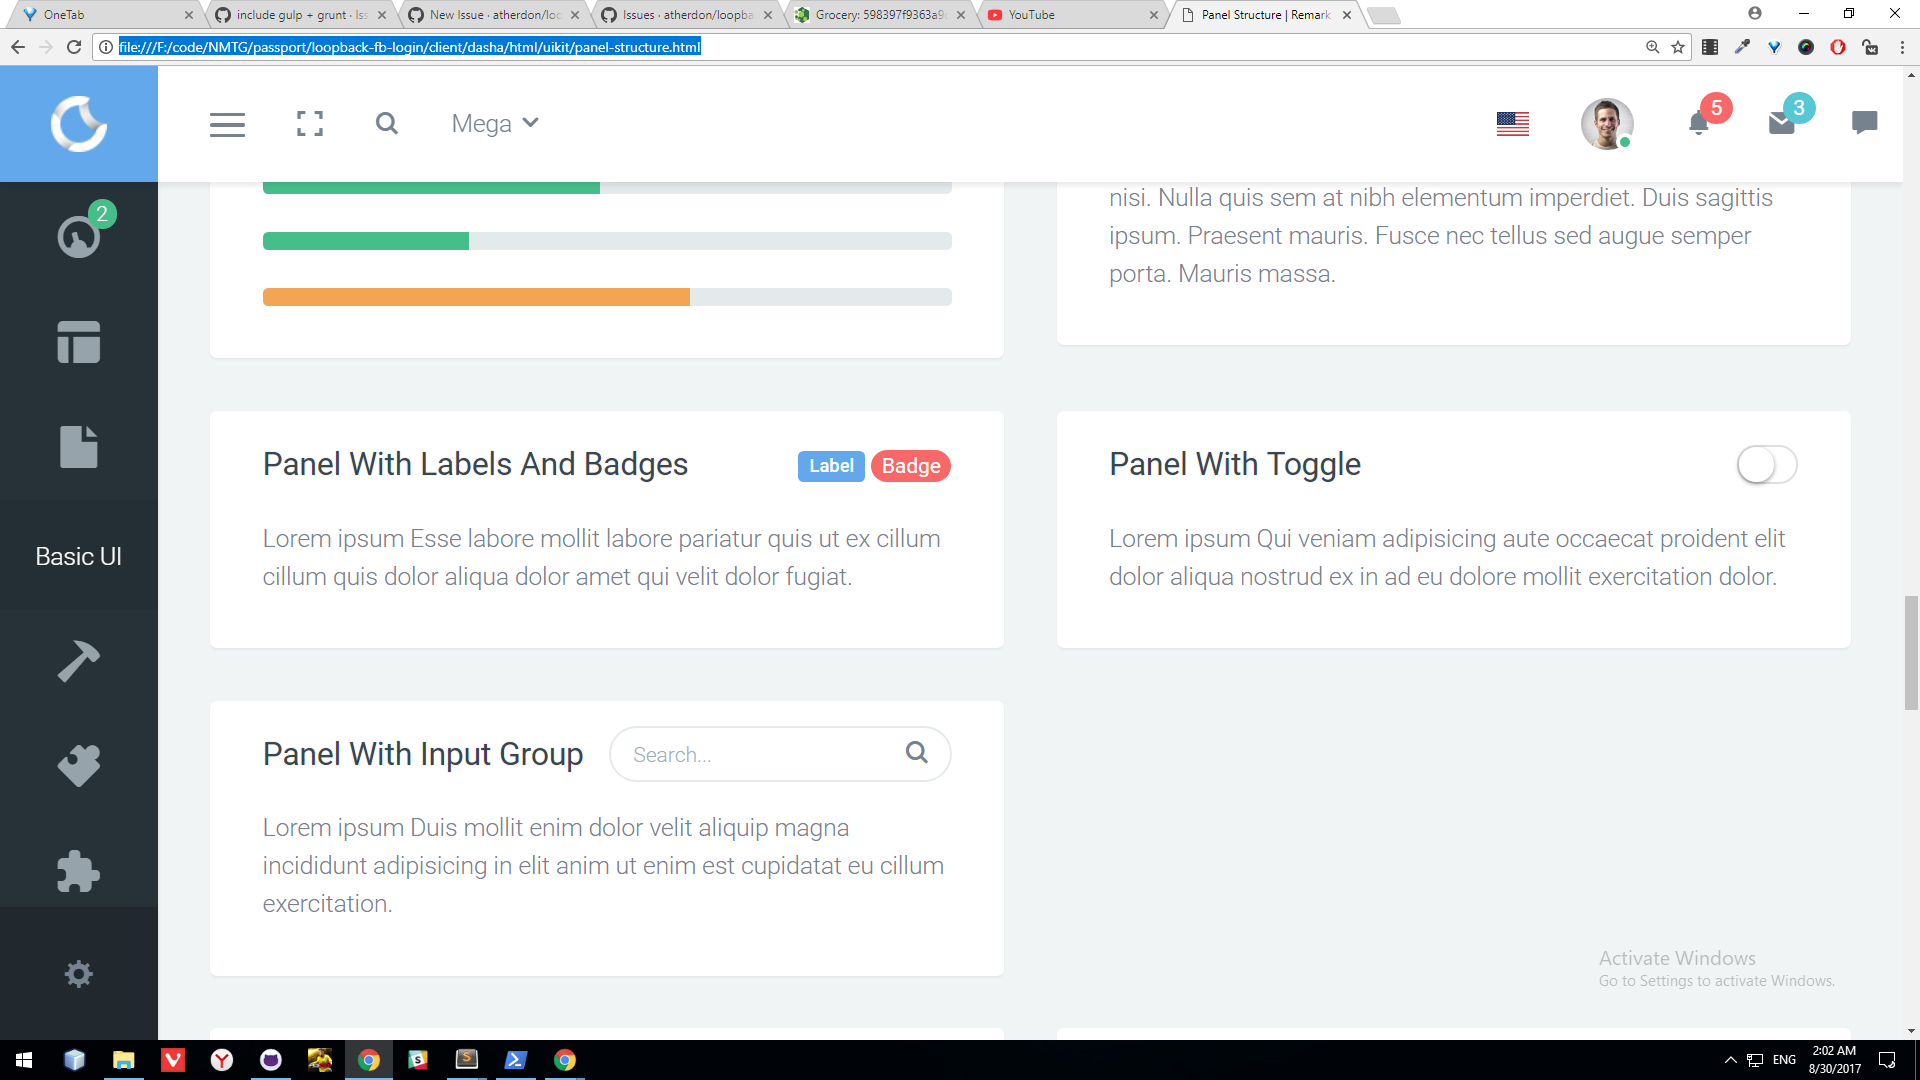Open PowerShell from the taskbar
The height and width of the screenshot is (1080, 1920).
pos(515,1060)
